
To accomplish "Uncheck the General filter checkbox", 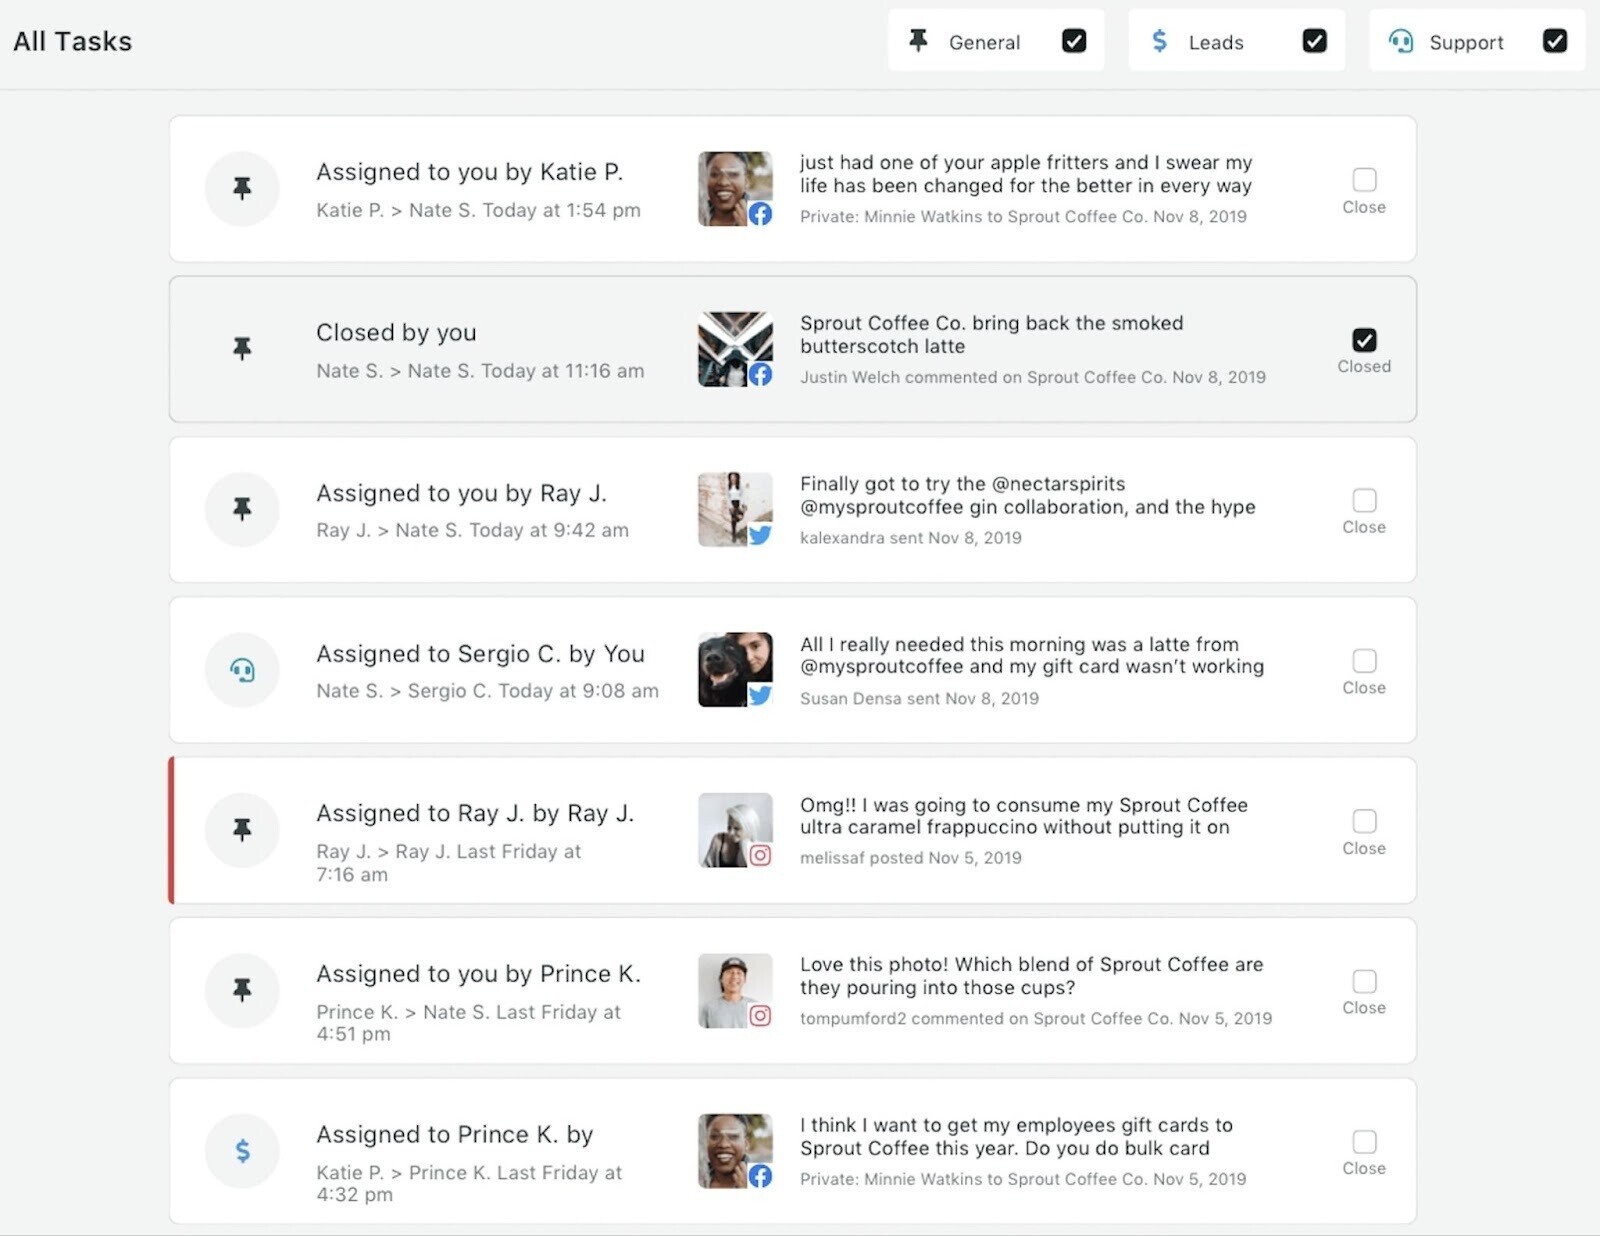I will point(1074,41).
